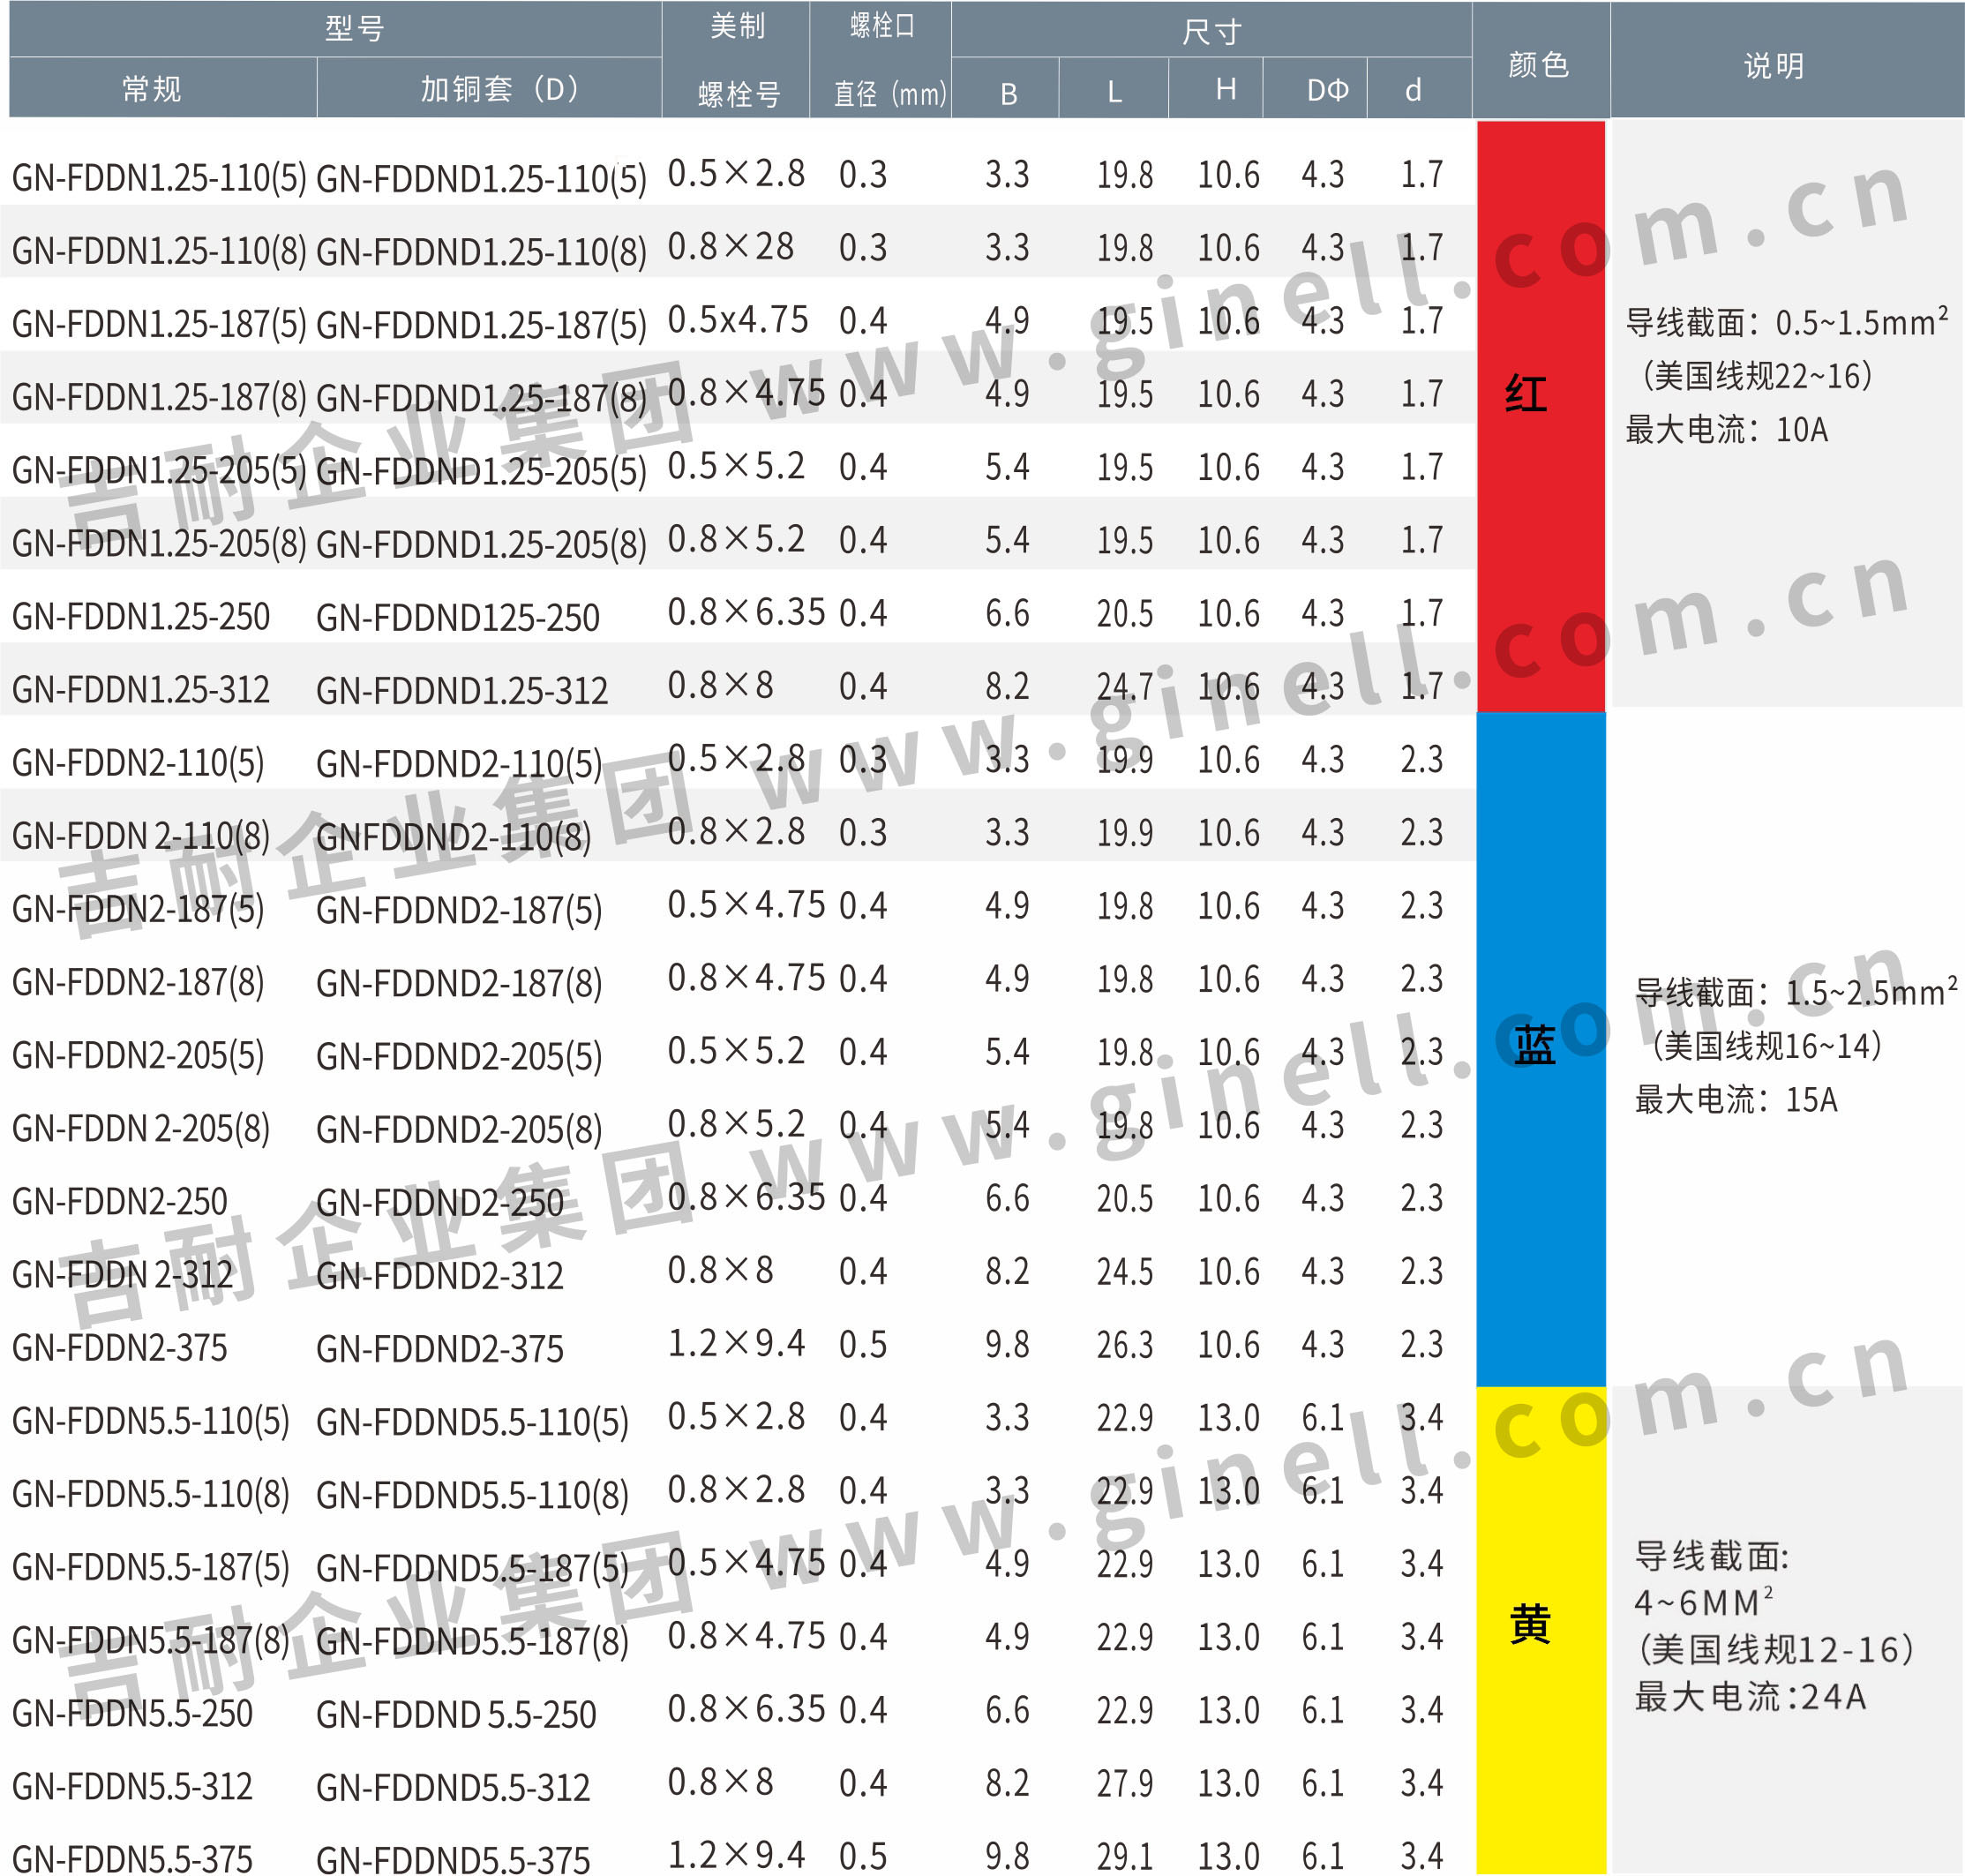Click the 最大电流:24A note text
The image size is (1965, 1876).
click(1750, 1697)
